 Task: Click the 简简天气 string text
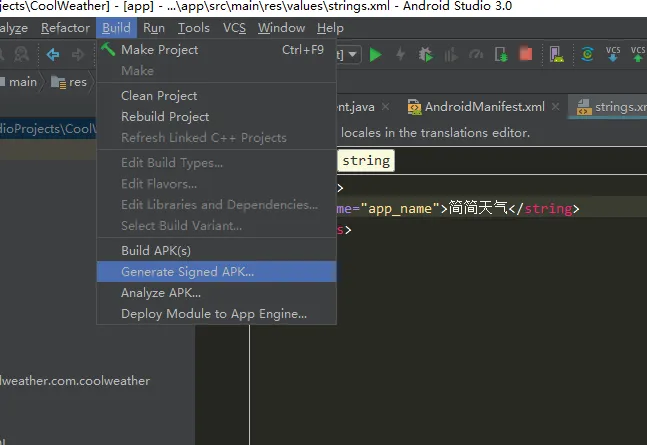point(478,208)
